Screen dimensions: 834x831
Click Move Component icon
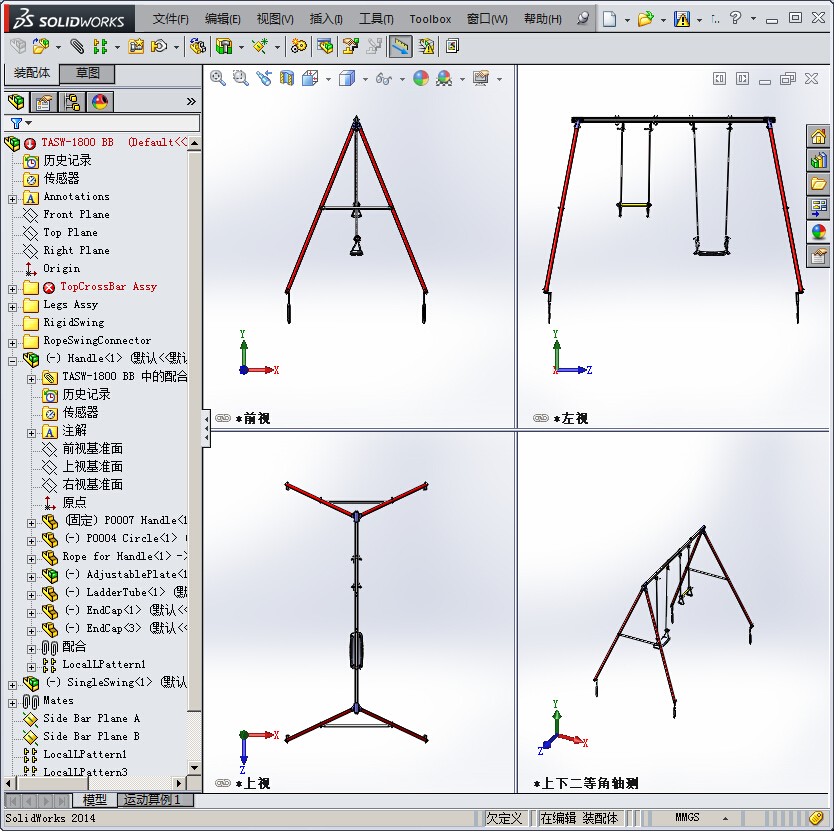click(159, 46)
